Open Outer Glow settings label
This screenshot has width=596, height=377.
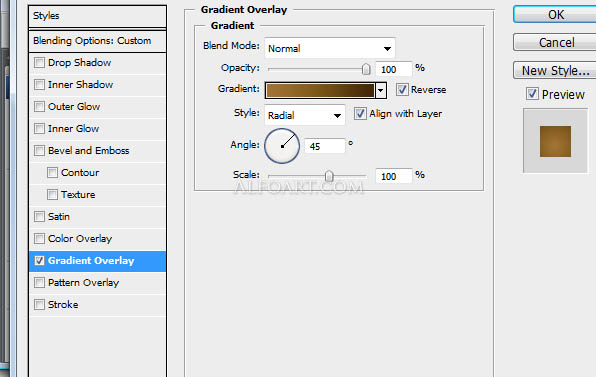pos(74,106)
